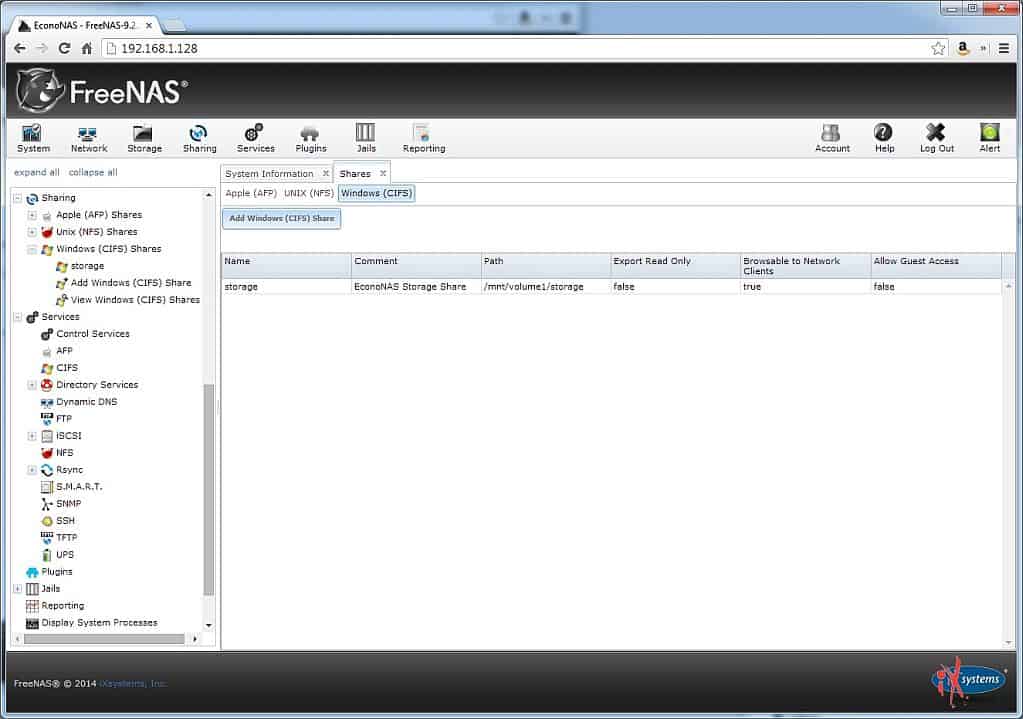
Task: Click the expand all link
Action: tap(37, 172)
